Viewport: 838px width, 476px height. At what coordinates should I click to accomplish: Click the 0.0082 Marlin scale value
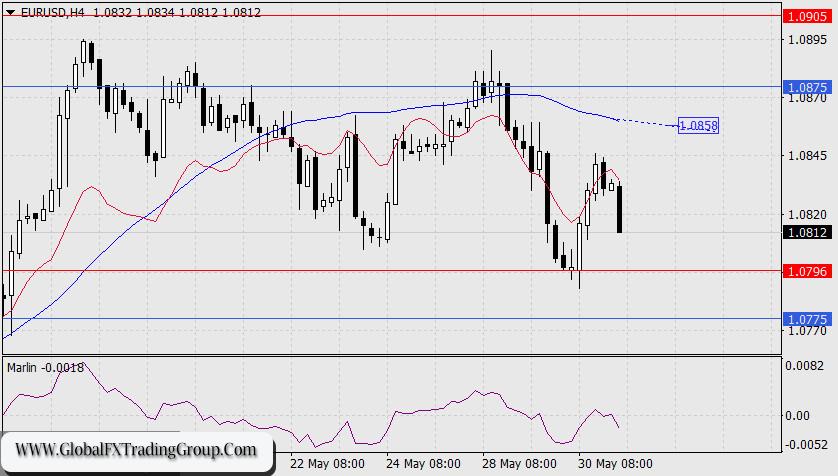(x=804, y=366)
